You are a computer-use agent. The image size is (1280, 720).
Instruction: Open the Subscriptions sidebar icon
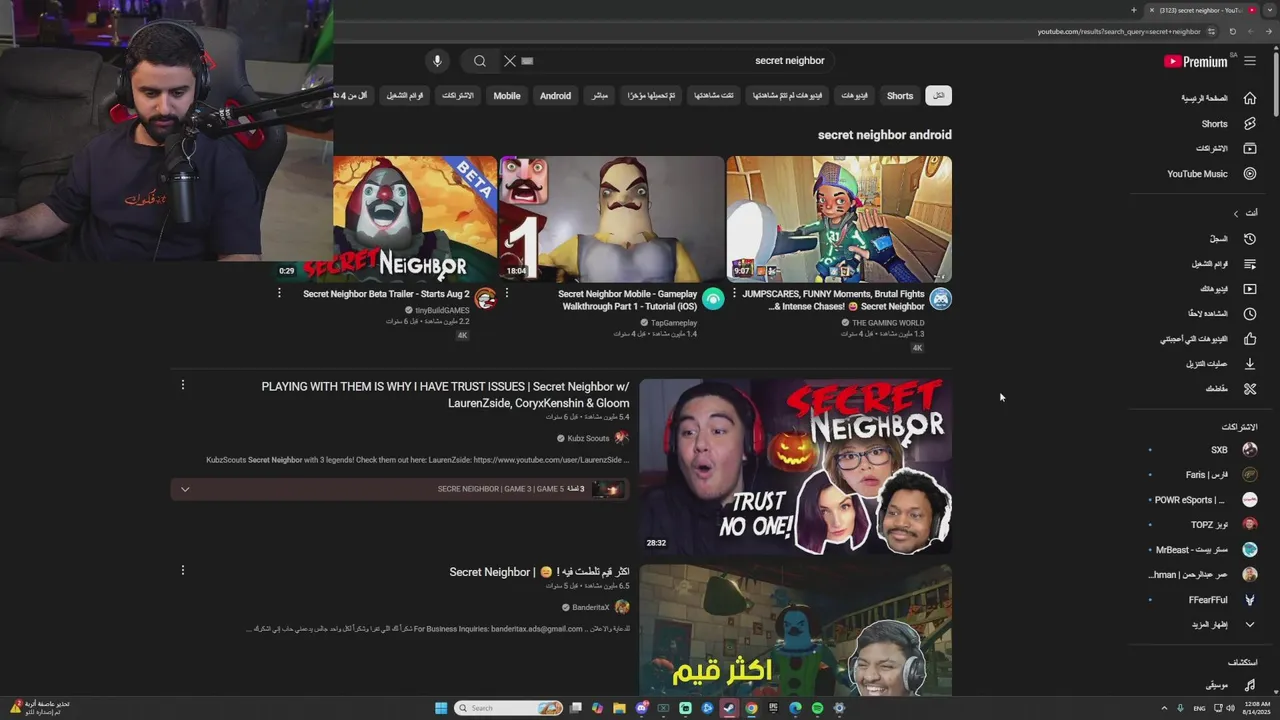click(x=1250, y=148)
